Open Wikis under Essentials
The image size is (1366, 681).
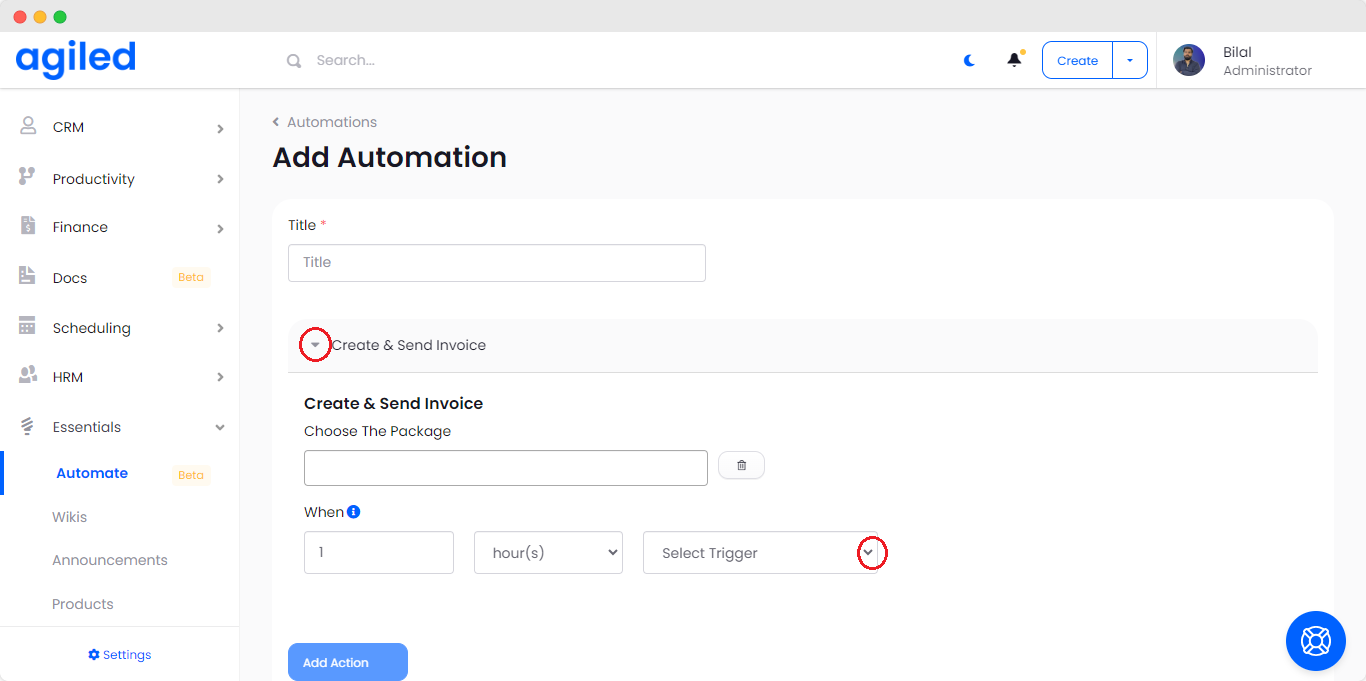pos(70,517)
